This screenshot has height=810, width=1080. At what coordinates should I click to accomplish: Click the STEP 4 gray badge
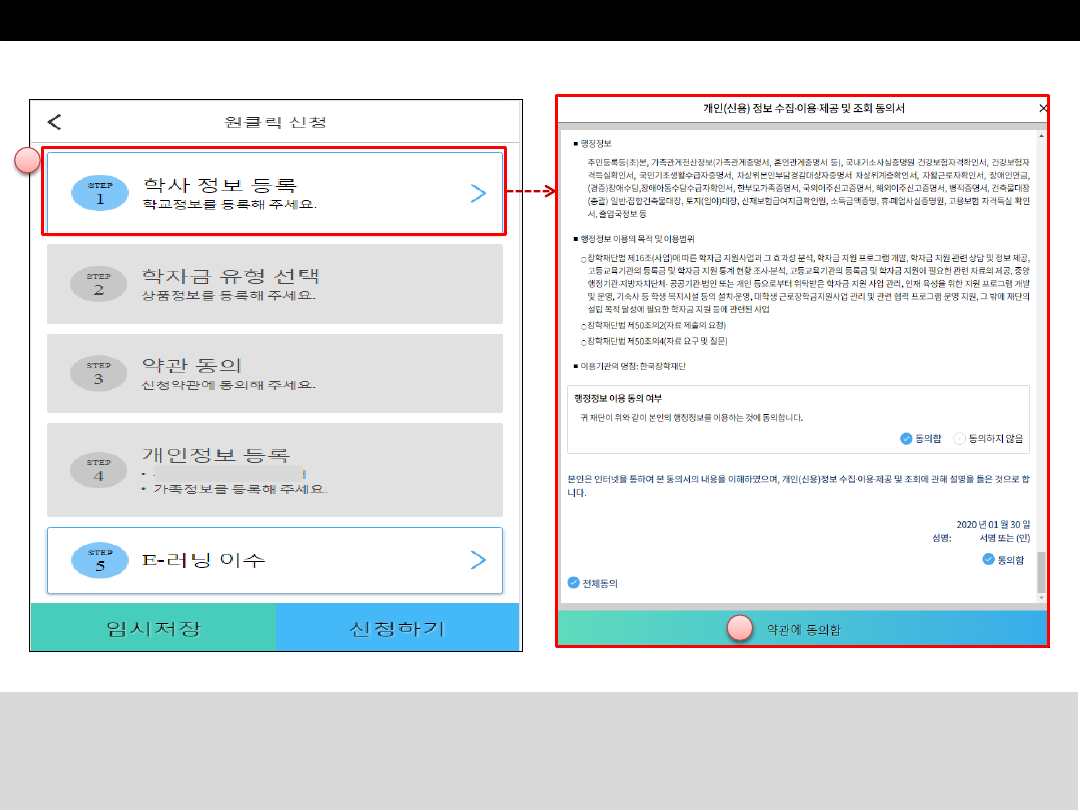[100, 470]
